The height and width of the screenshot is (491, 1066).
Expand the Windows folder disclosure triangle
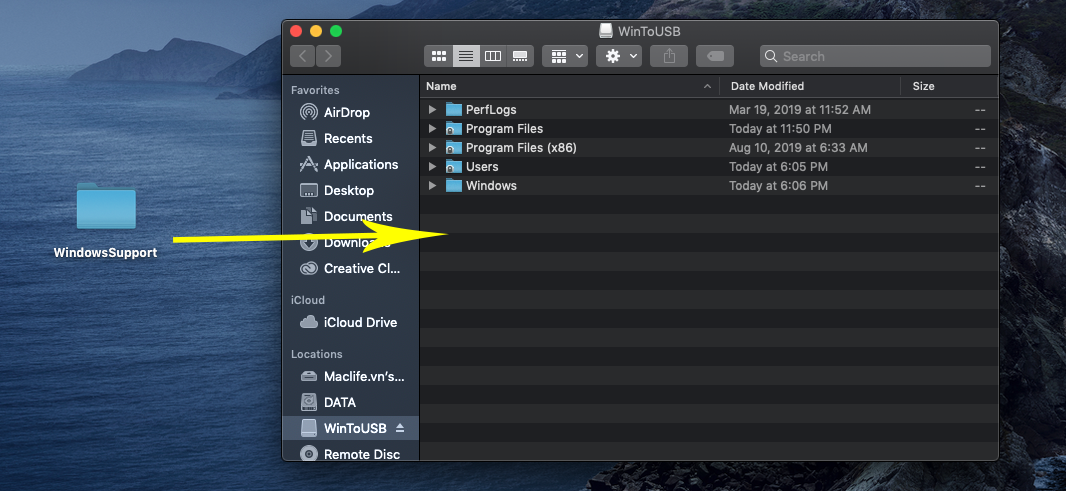432,186
